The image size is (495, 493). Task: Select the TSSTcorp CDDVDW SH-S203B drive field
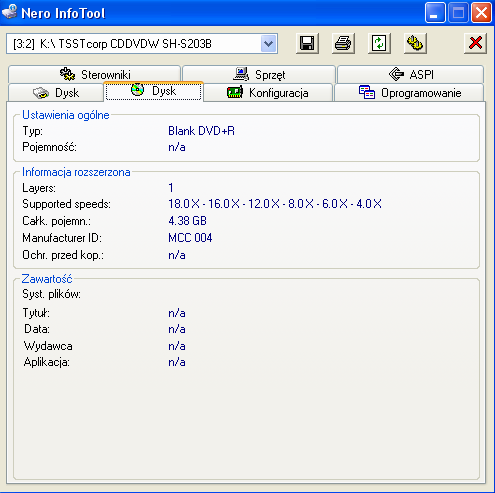tap(142, 44)
